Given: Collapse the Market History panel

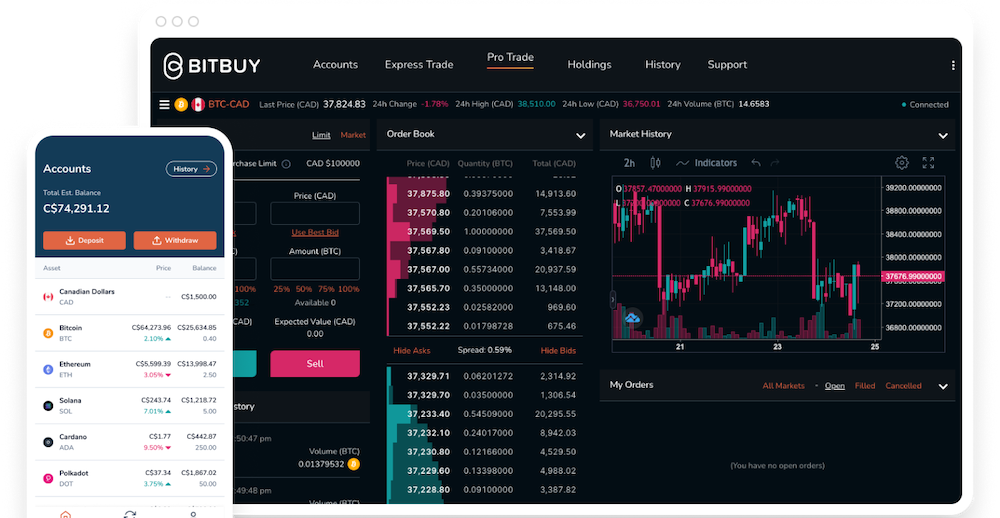Looking at the screenshot, I should pyautogui.click(x=942, y=135).
